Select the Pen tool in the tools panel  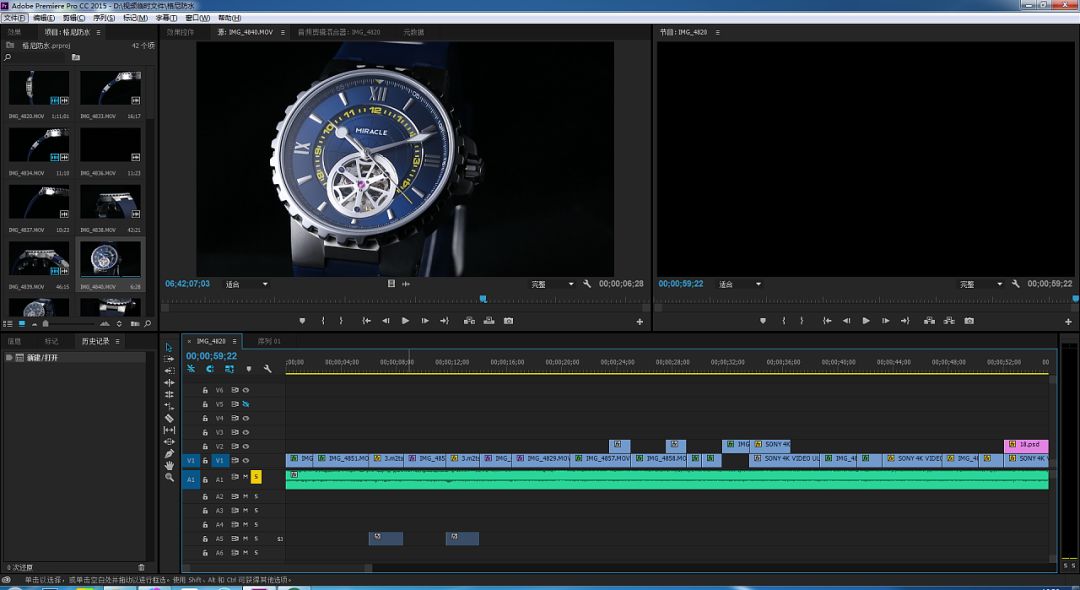169,454
